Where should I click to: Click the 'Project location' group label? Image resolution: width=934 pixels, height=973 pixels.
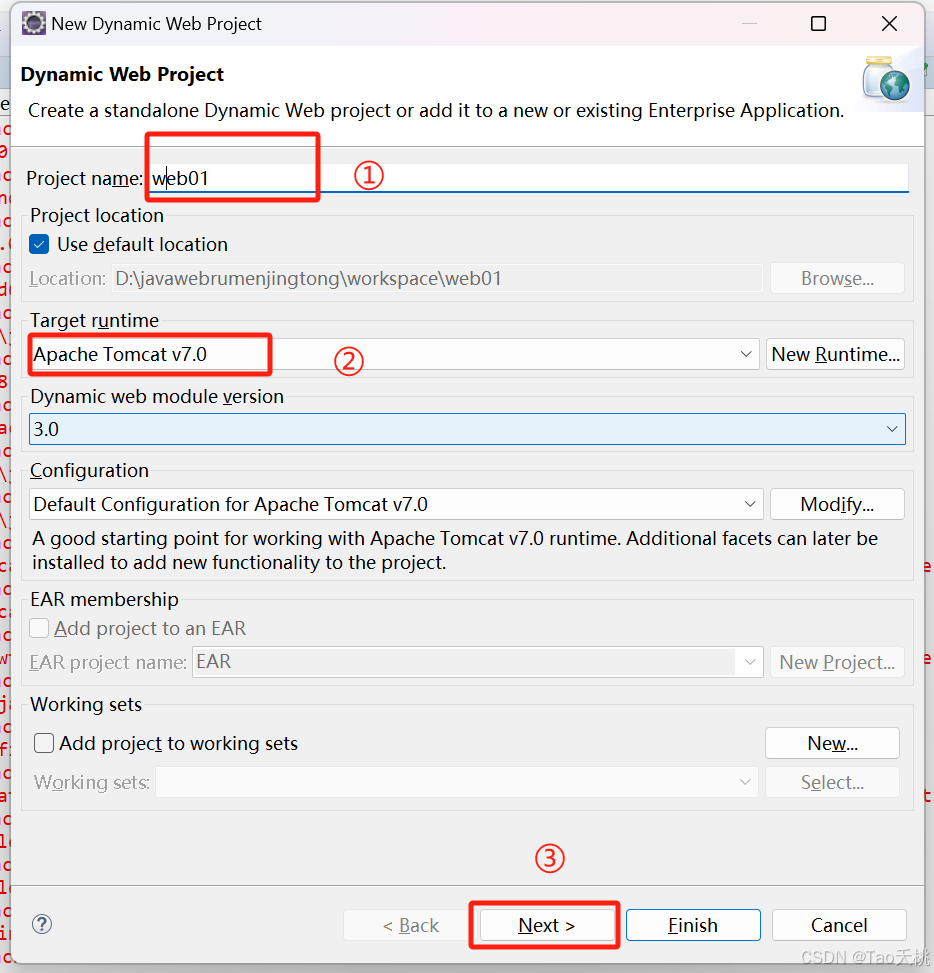(97, 215)
